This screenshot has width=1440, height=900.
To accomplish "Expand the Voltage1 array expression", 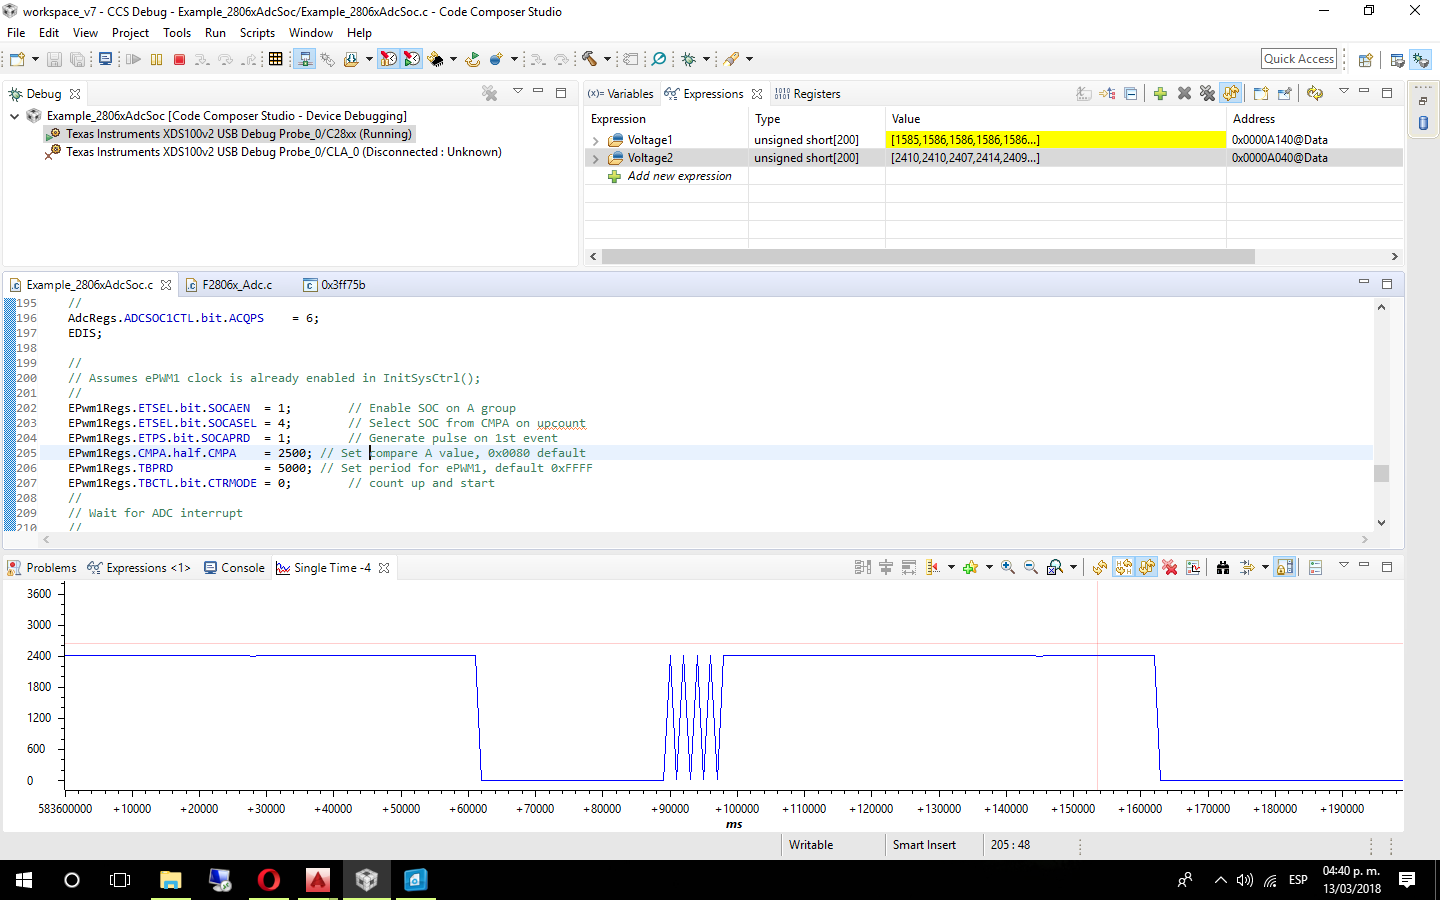I will pos(596,141).
